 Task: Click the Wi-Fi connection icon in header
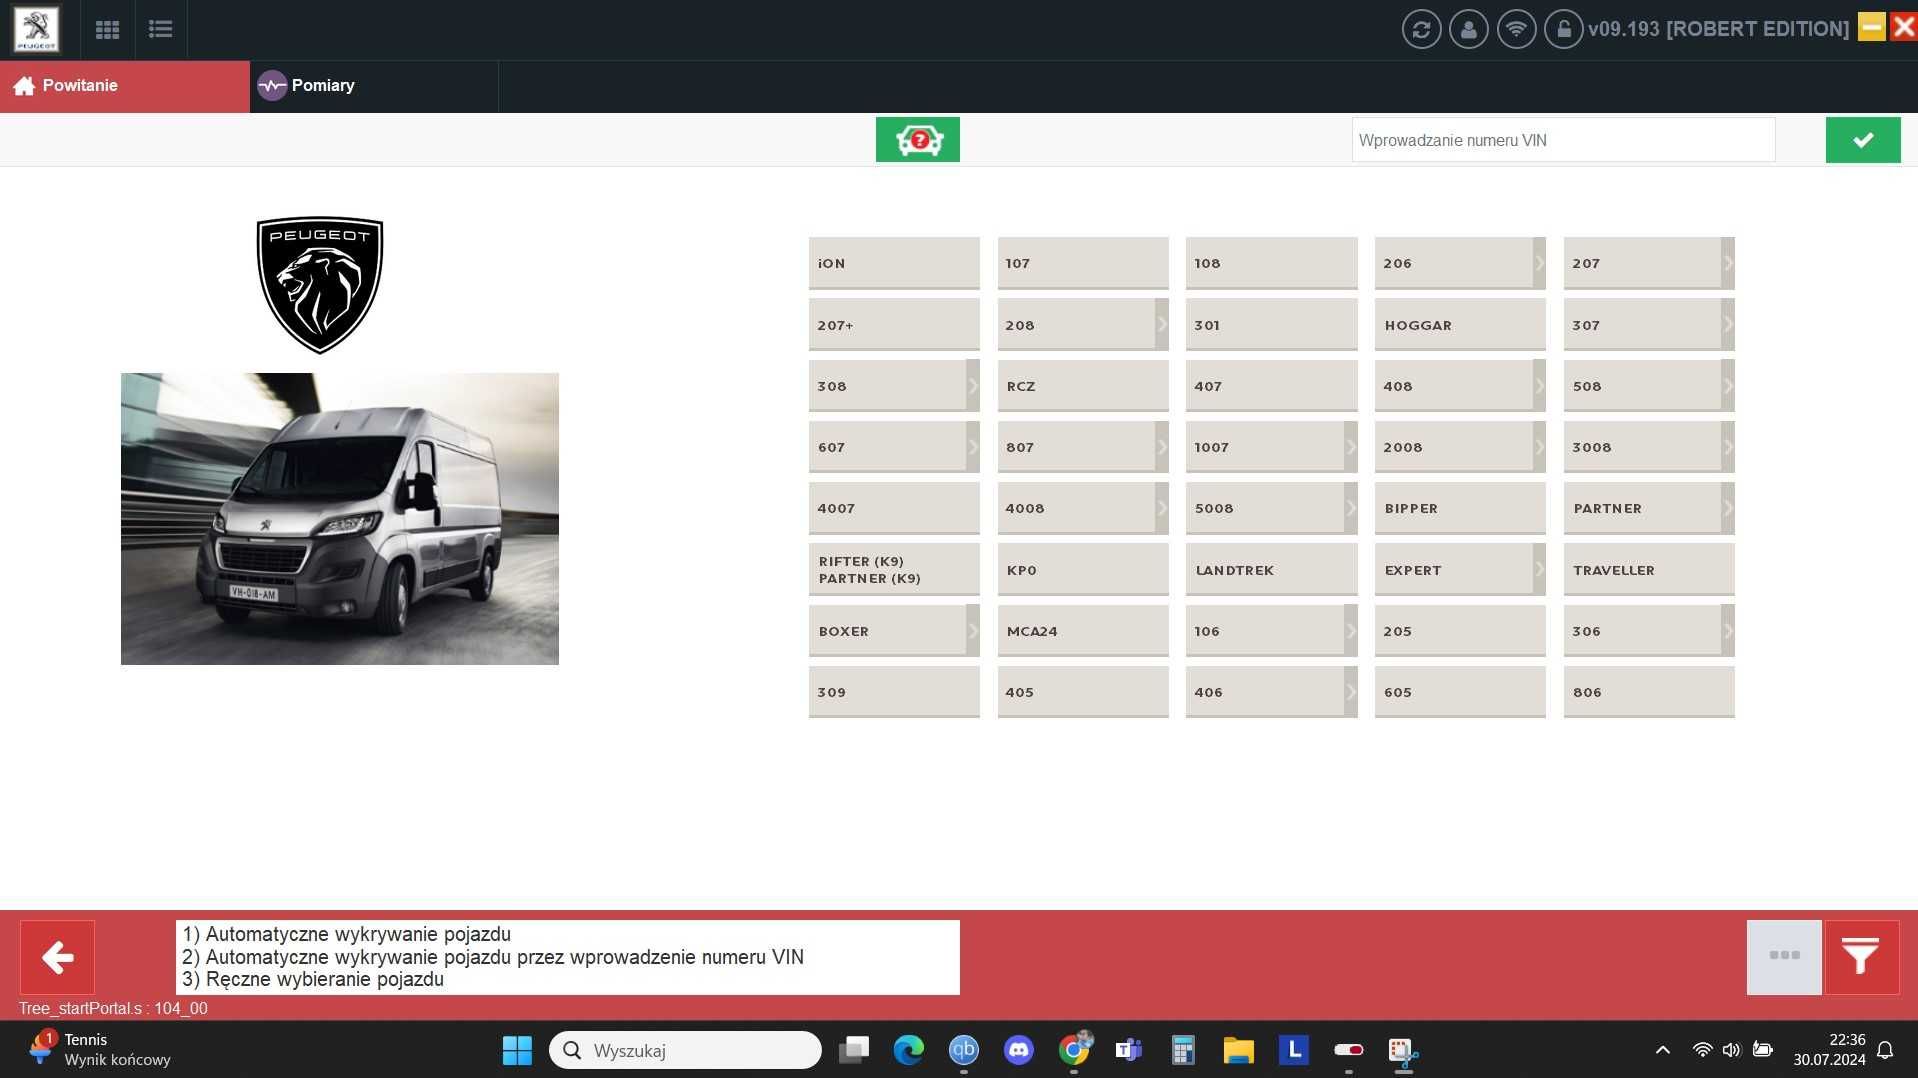tap(1516, 29)
